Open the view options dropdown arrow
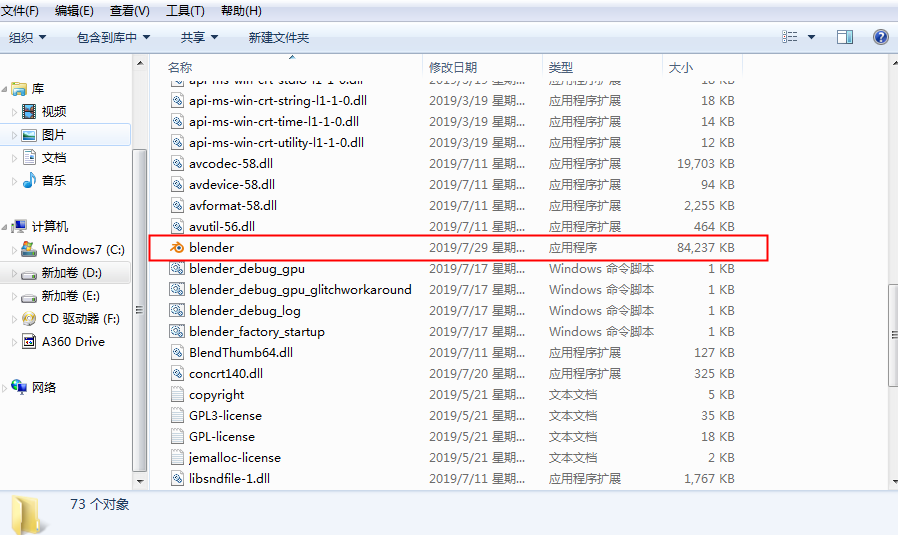Screen dimensions: 898x535 tap(811, 37)
